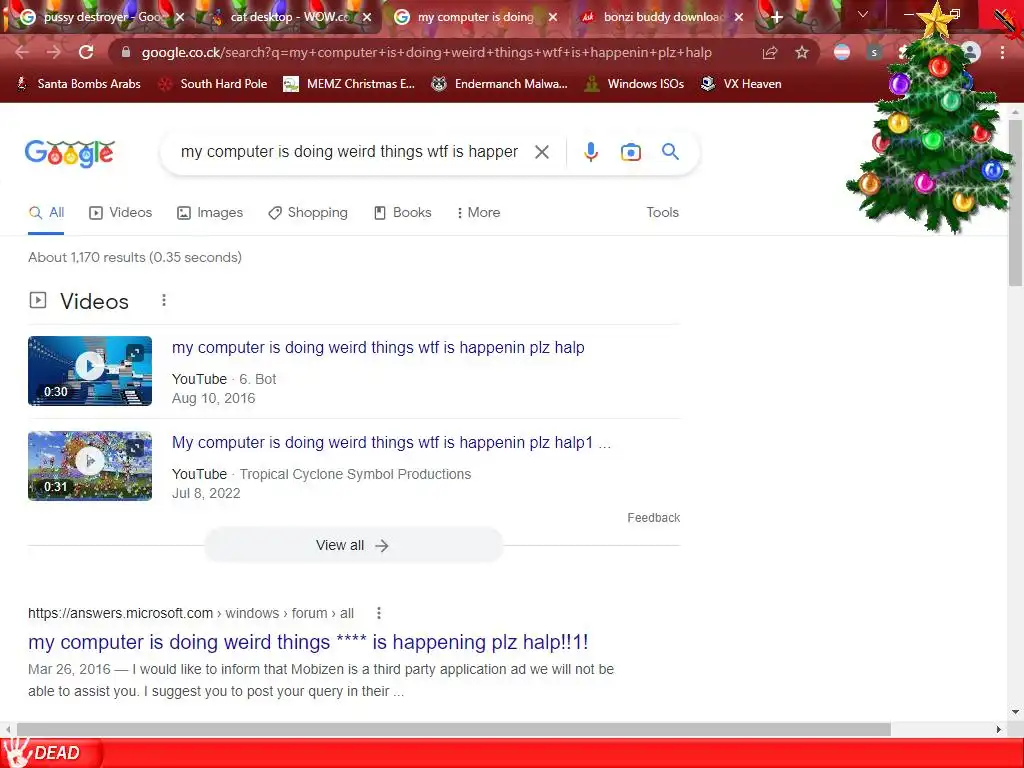Click inside the Google search text field
The height and width of the screenshot is (768, 1024).
pos(349,152)
